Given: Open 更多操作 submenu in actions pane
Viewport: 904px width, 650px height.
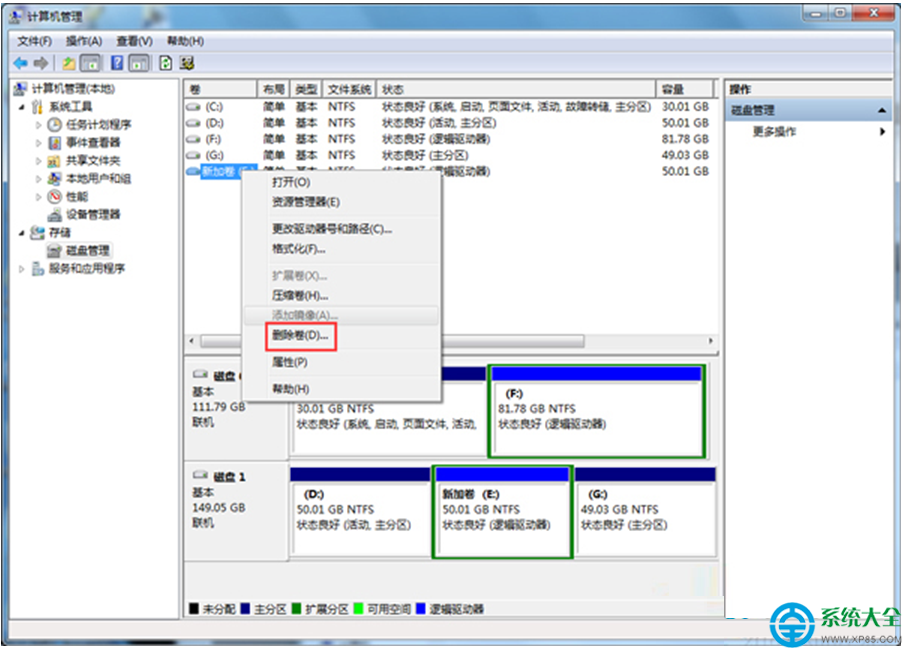Looking at the screenshot, I should click(808, 131).
